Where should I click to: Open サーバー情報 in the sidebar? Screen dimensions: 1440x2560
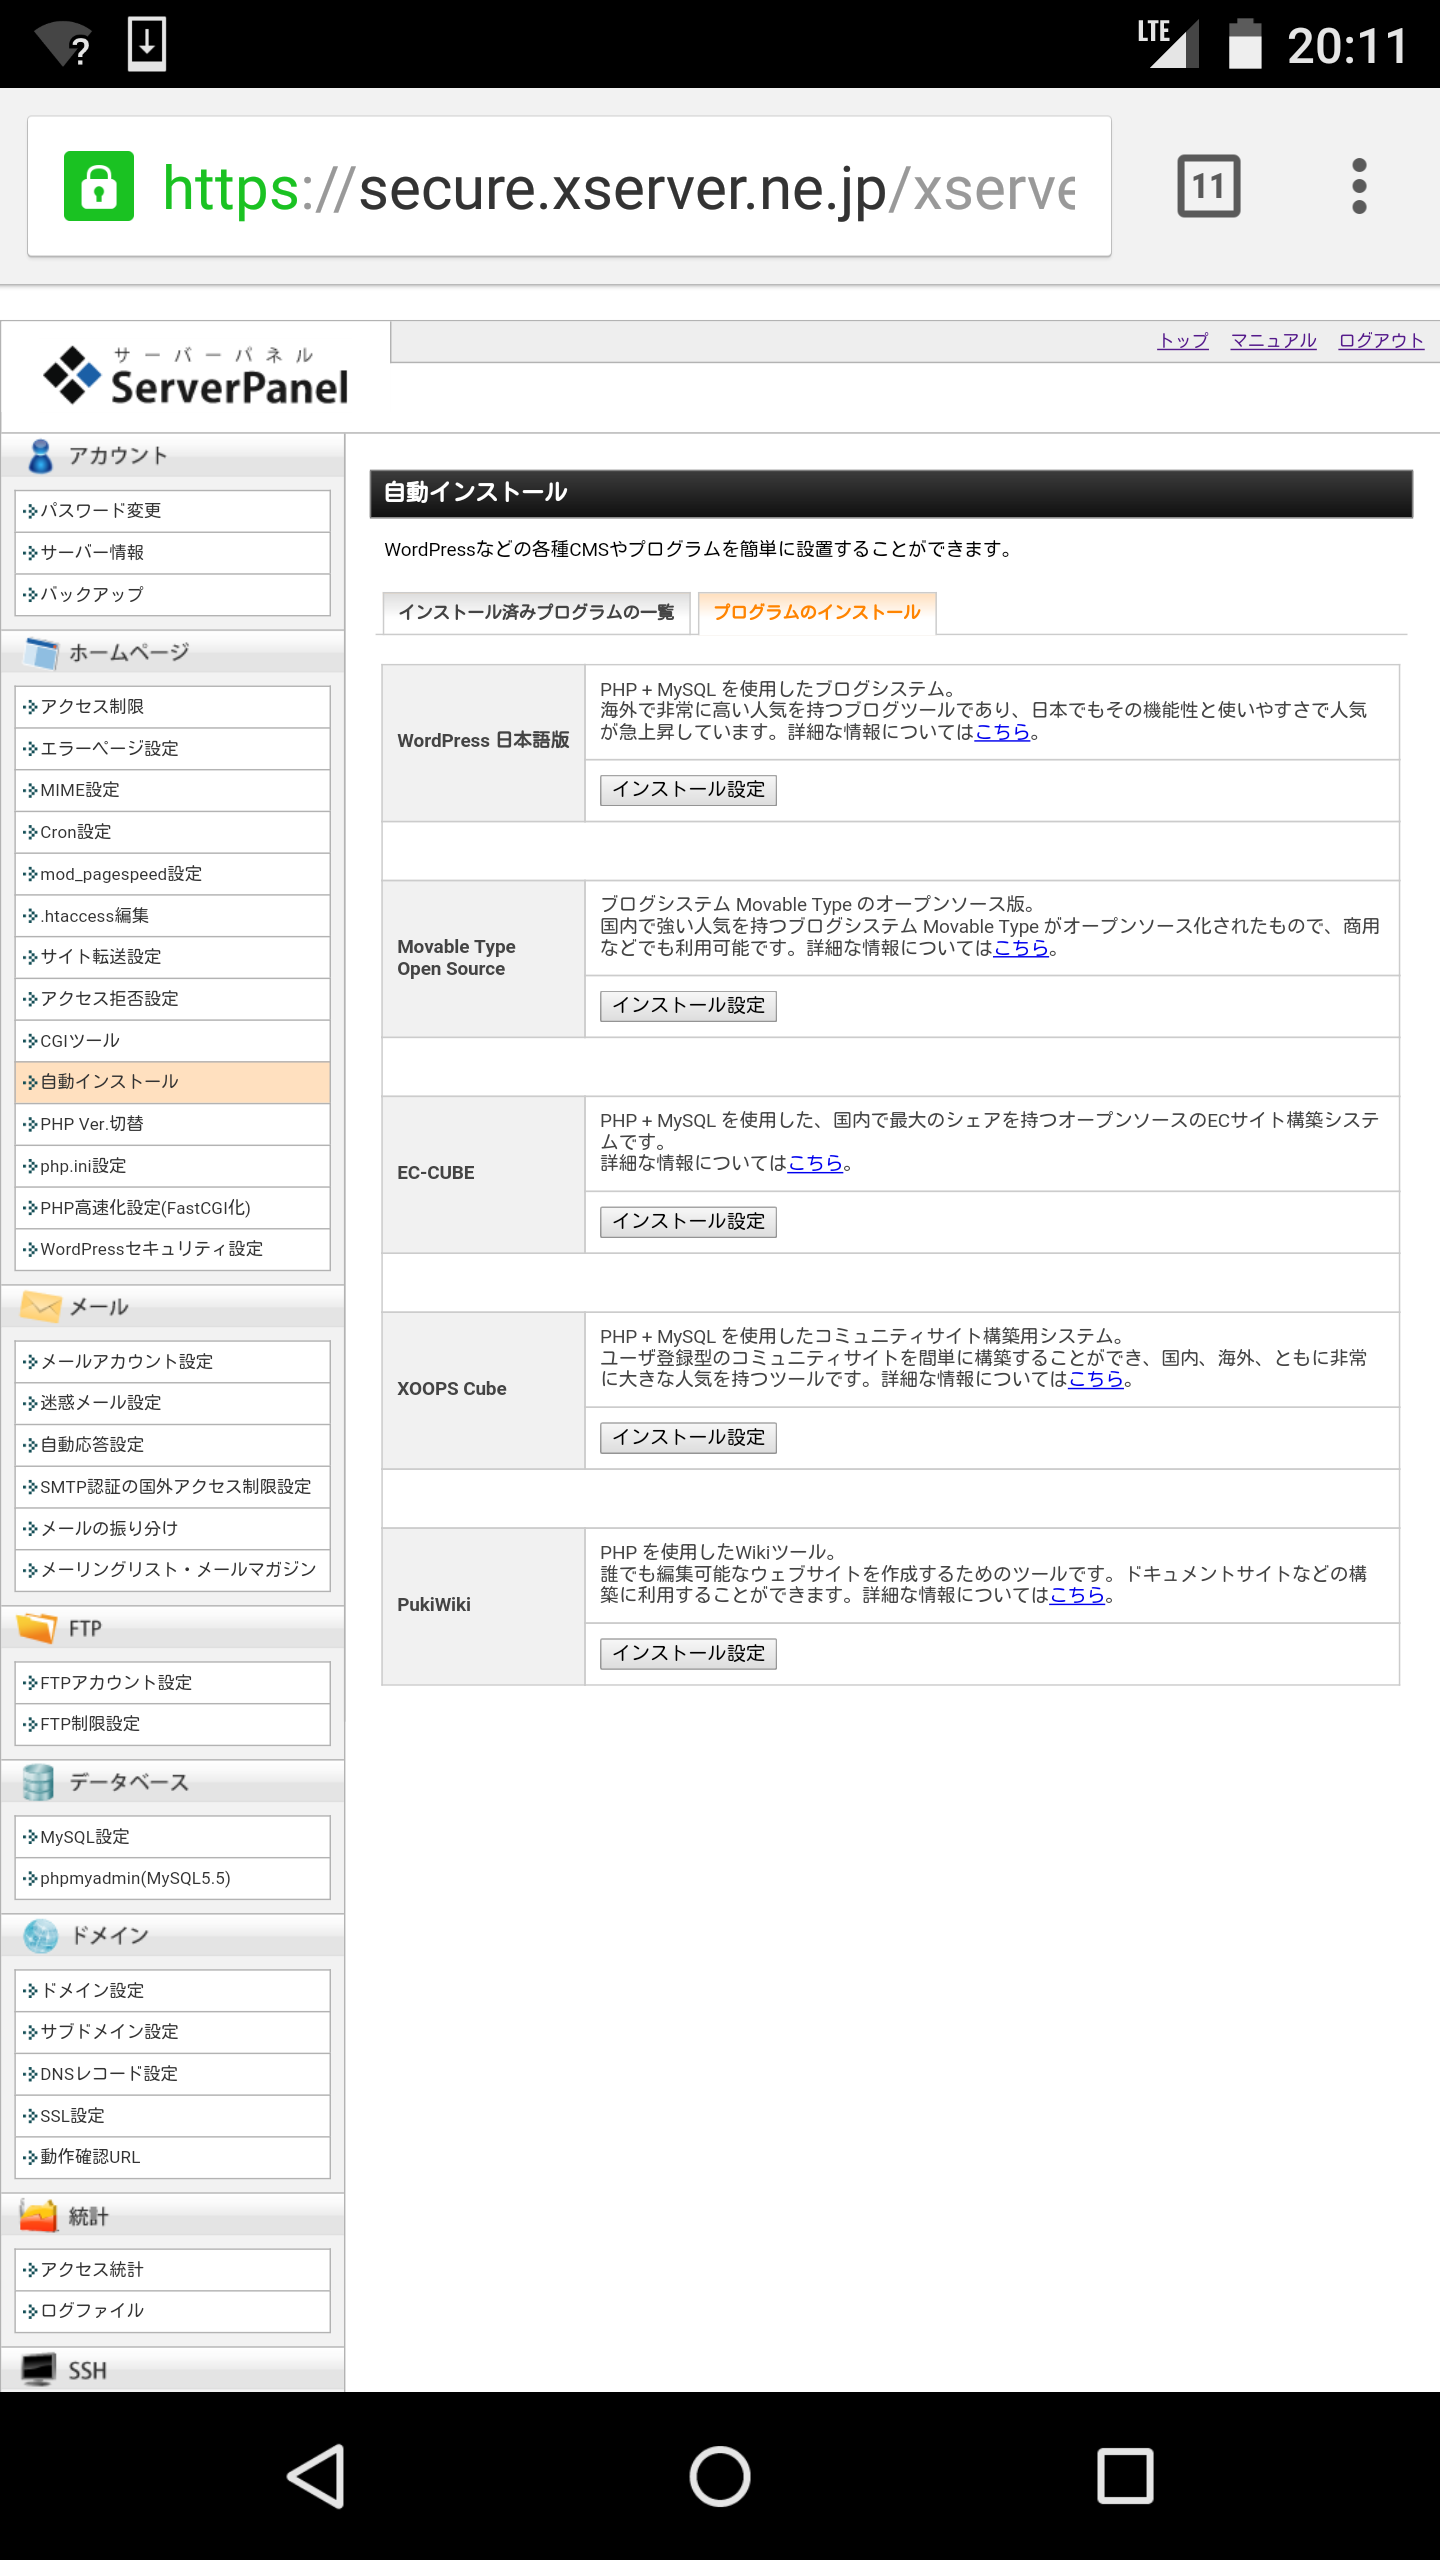tap(173, 553)
